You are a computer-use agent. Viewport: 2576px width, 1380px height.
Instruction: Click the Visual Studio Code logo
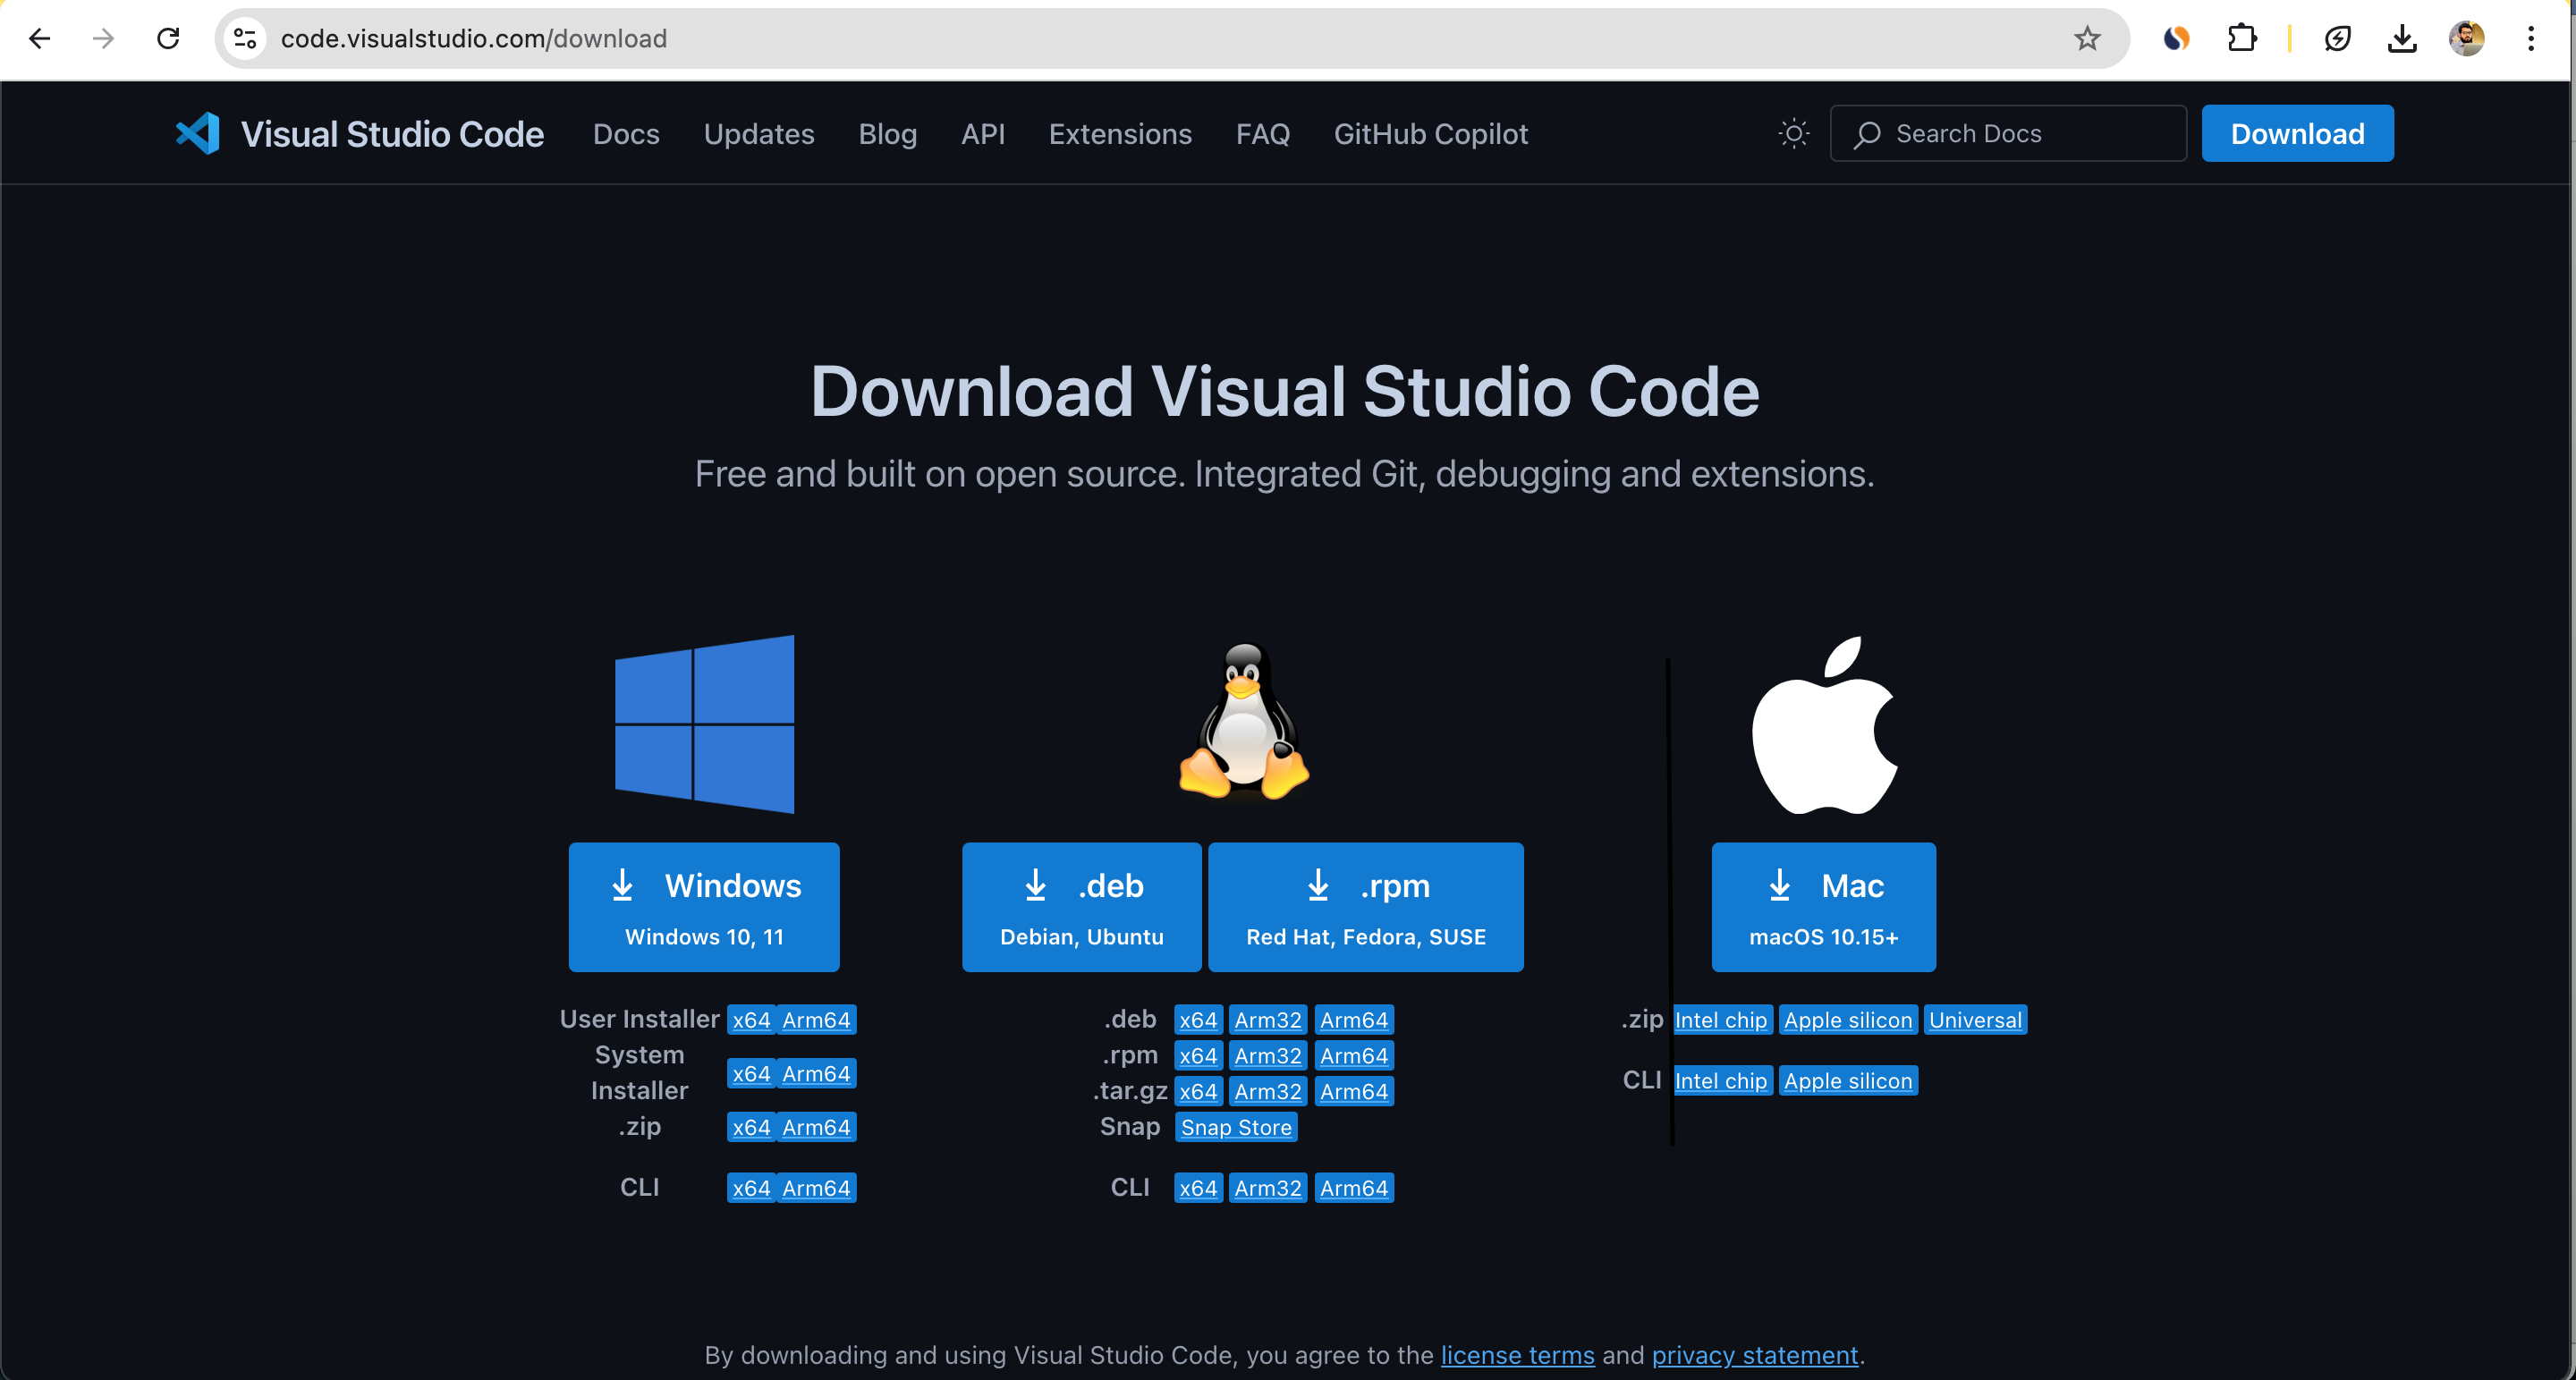pyautogui.click(x=198, y=133)
